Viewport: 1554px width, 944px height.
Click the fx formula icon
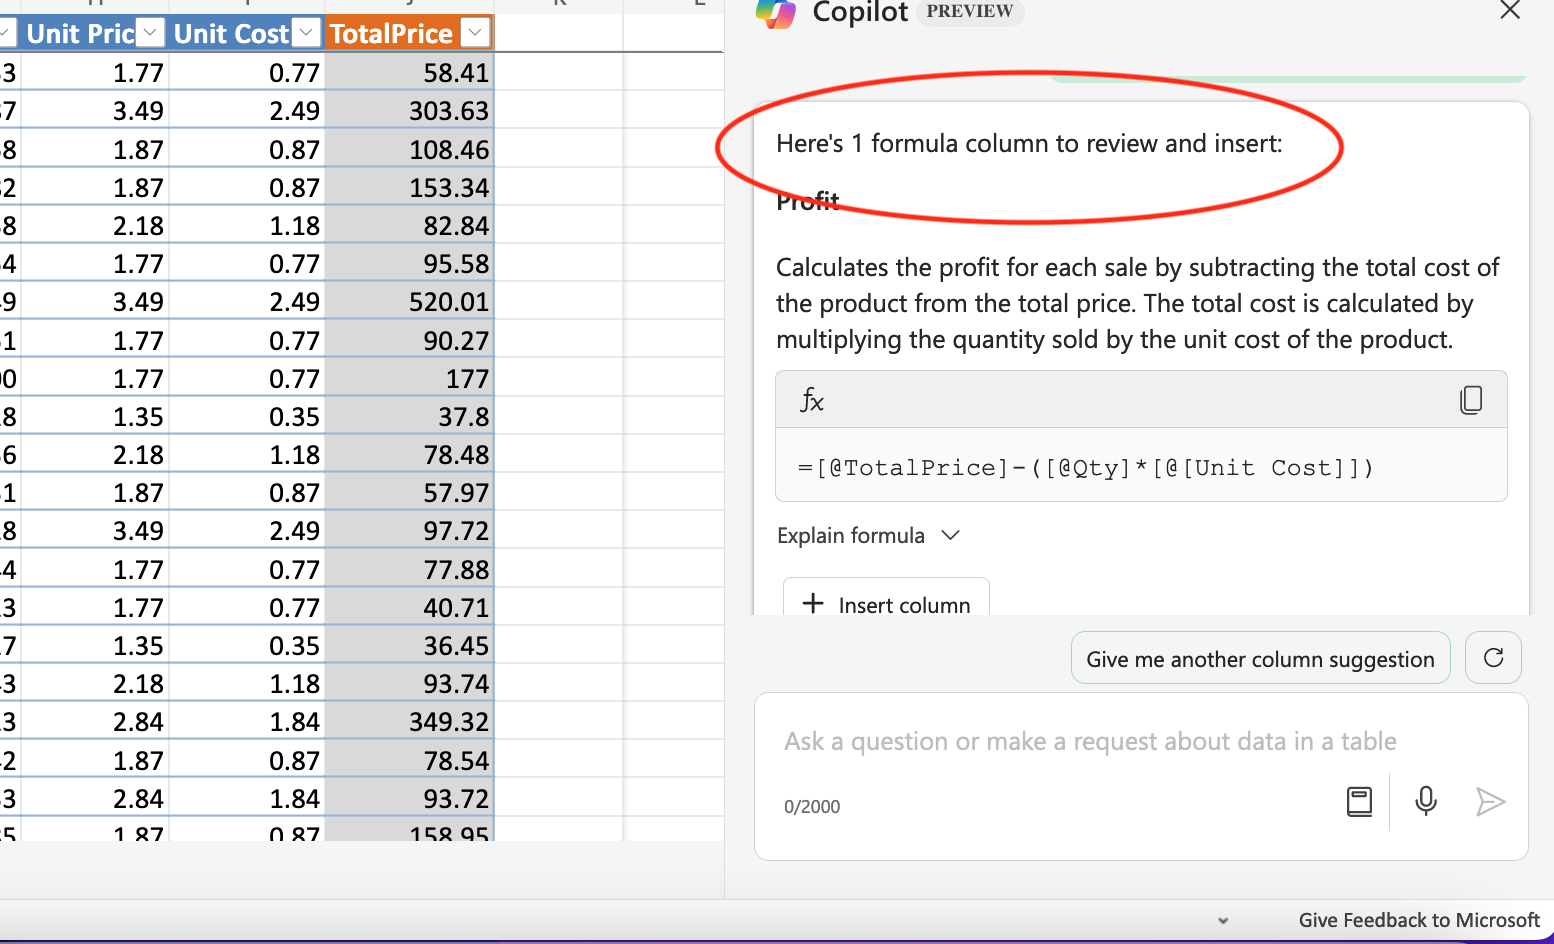click(x=811, y=401)
